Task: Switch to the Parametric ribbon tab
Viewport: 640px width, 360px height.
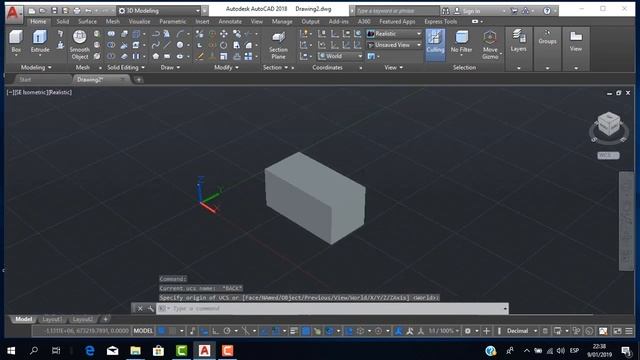Action: [x=173, y=21]
